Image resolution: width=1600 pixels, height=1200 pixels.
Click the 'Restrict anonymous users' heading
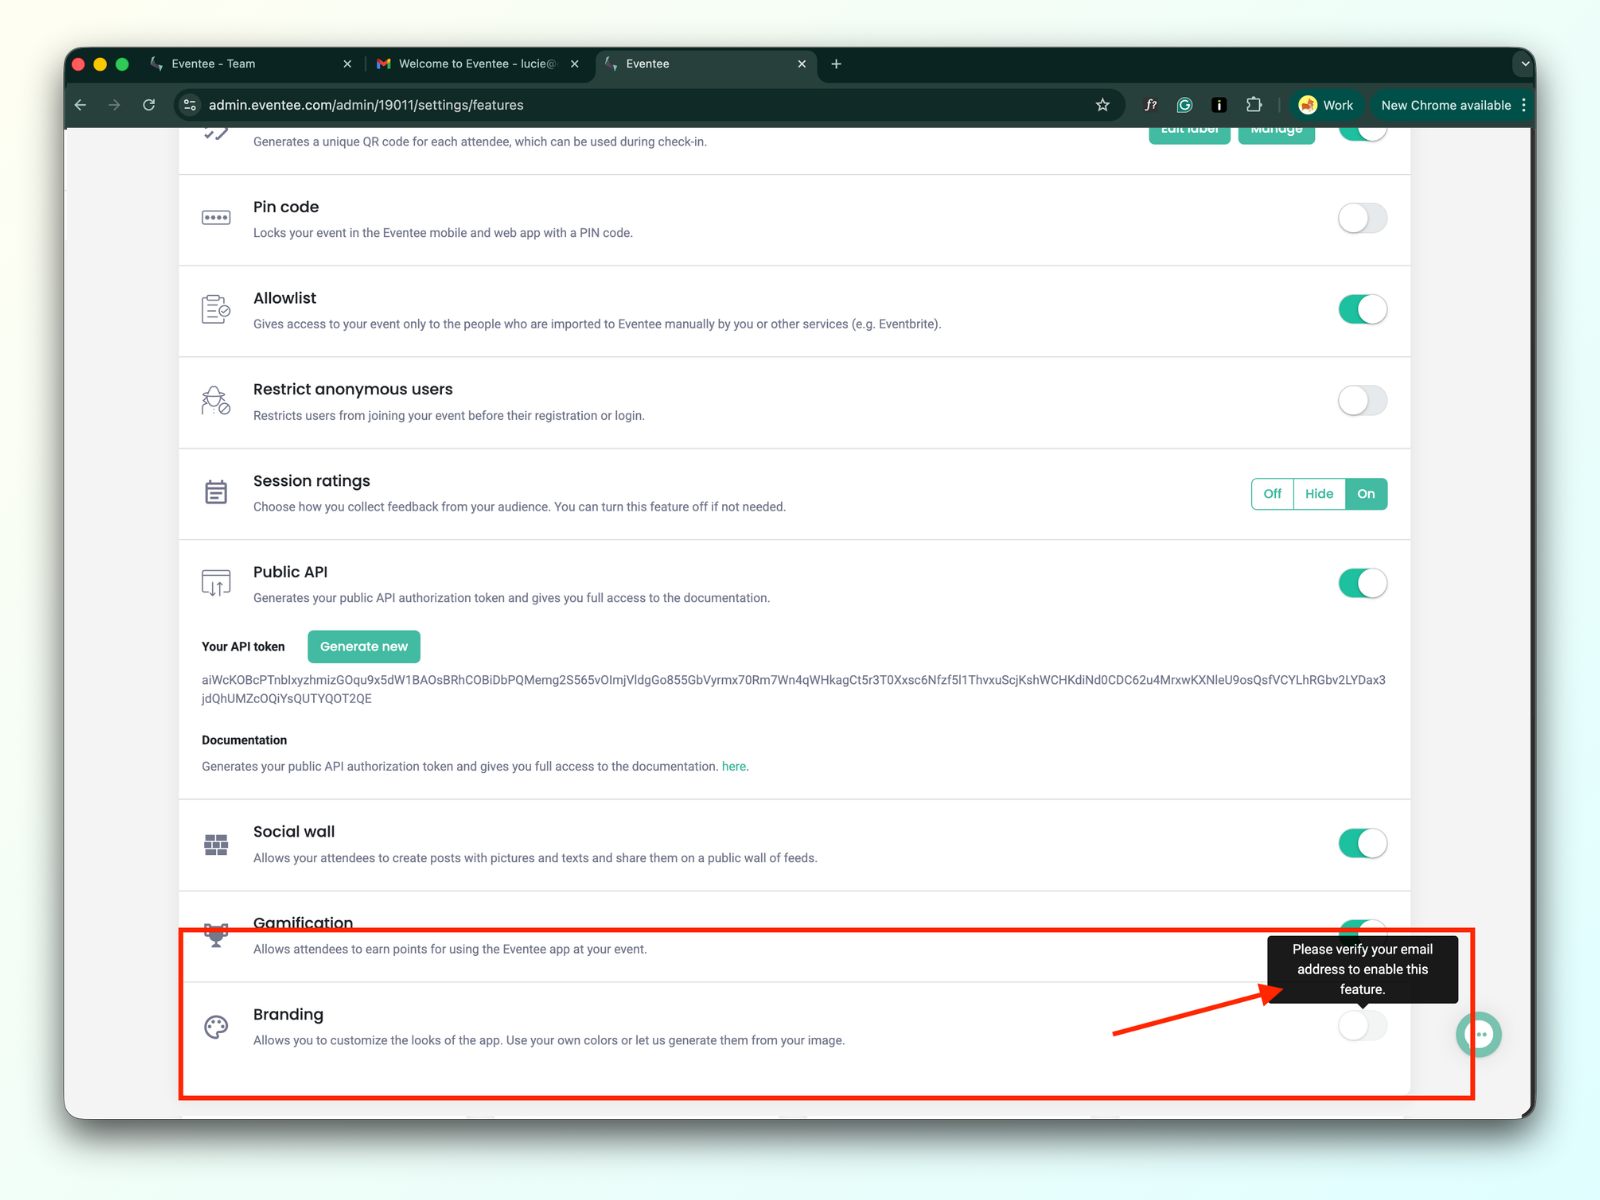(x=353, y=389)
